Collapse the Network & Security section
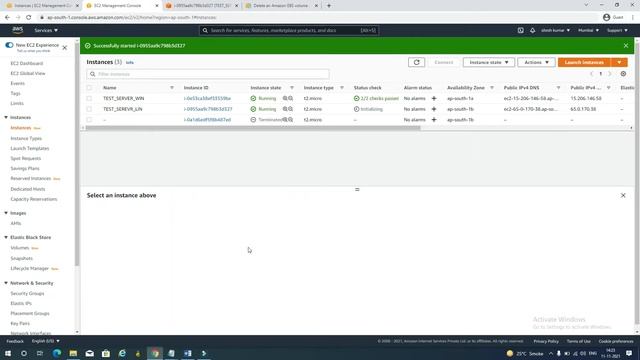The height and width of the screenshot is (360, 640). tap(6, 283)
